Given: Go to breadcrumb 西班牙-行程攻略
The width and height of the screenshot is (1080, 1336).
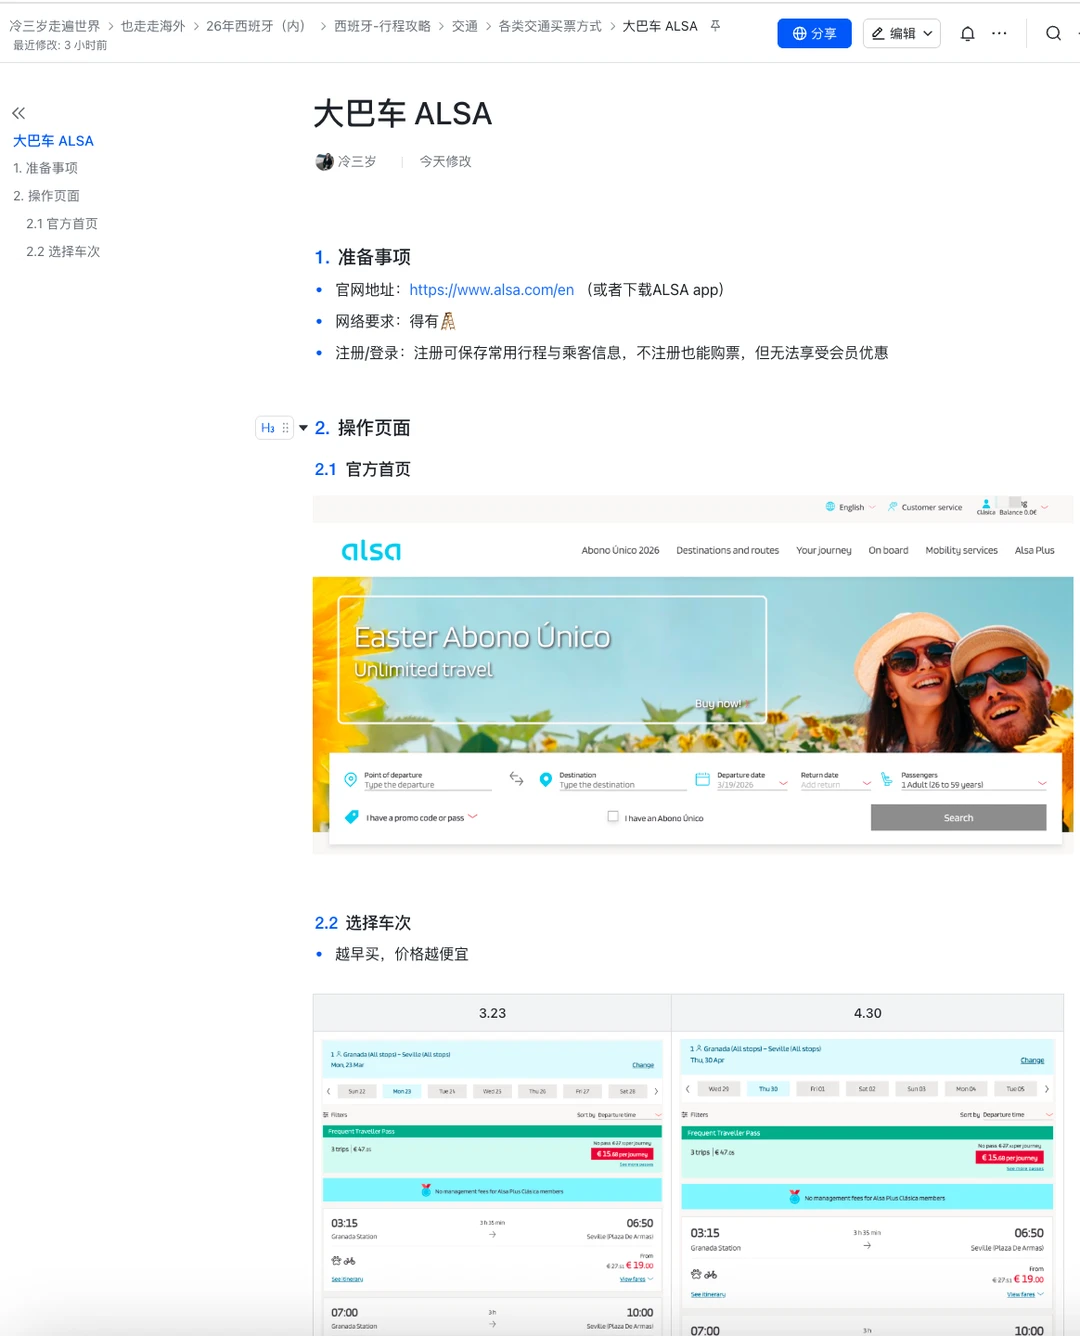Looking at the screenshot, I should [382, 26].
